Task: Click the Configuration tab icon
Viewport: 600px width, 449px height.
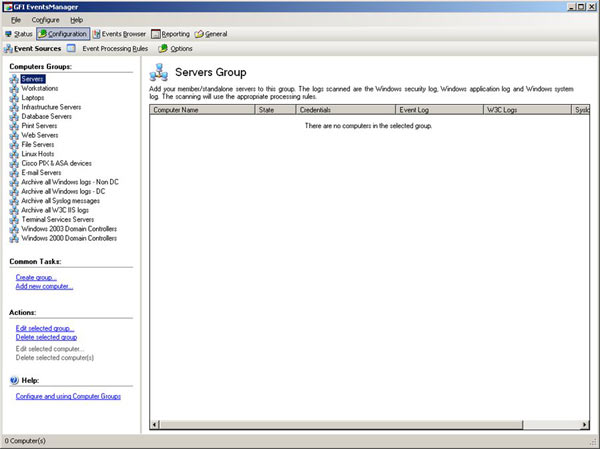Action: 42,34
